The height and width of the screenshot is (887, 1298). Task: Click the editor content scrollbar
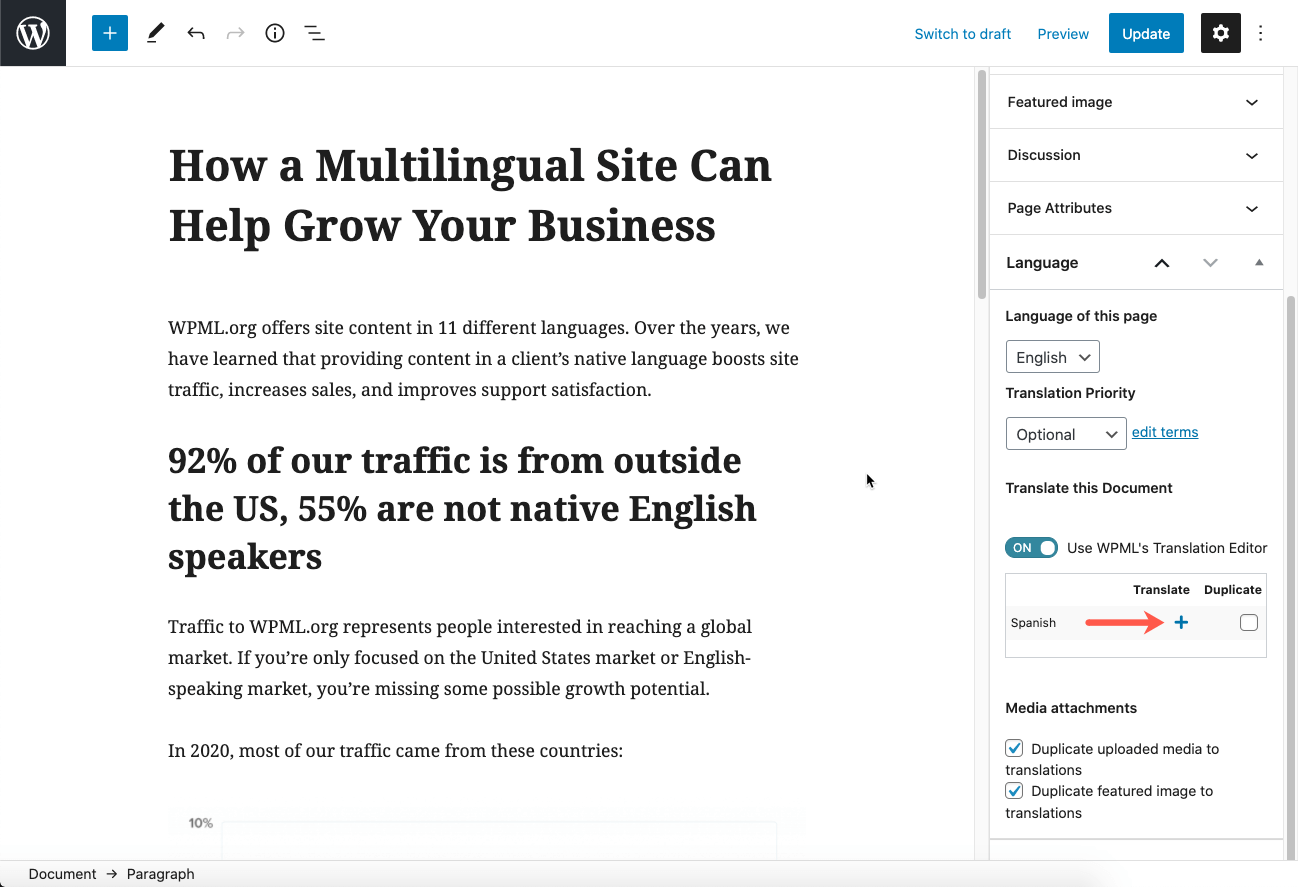click(x=982, y=183)
